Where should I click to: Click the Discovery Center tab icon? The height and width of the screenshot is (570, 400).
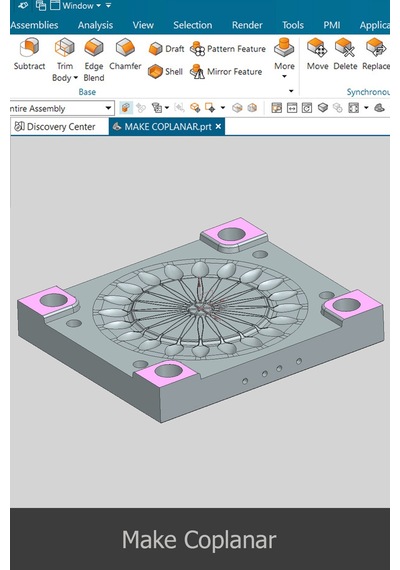[x=19, y=127]
